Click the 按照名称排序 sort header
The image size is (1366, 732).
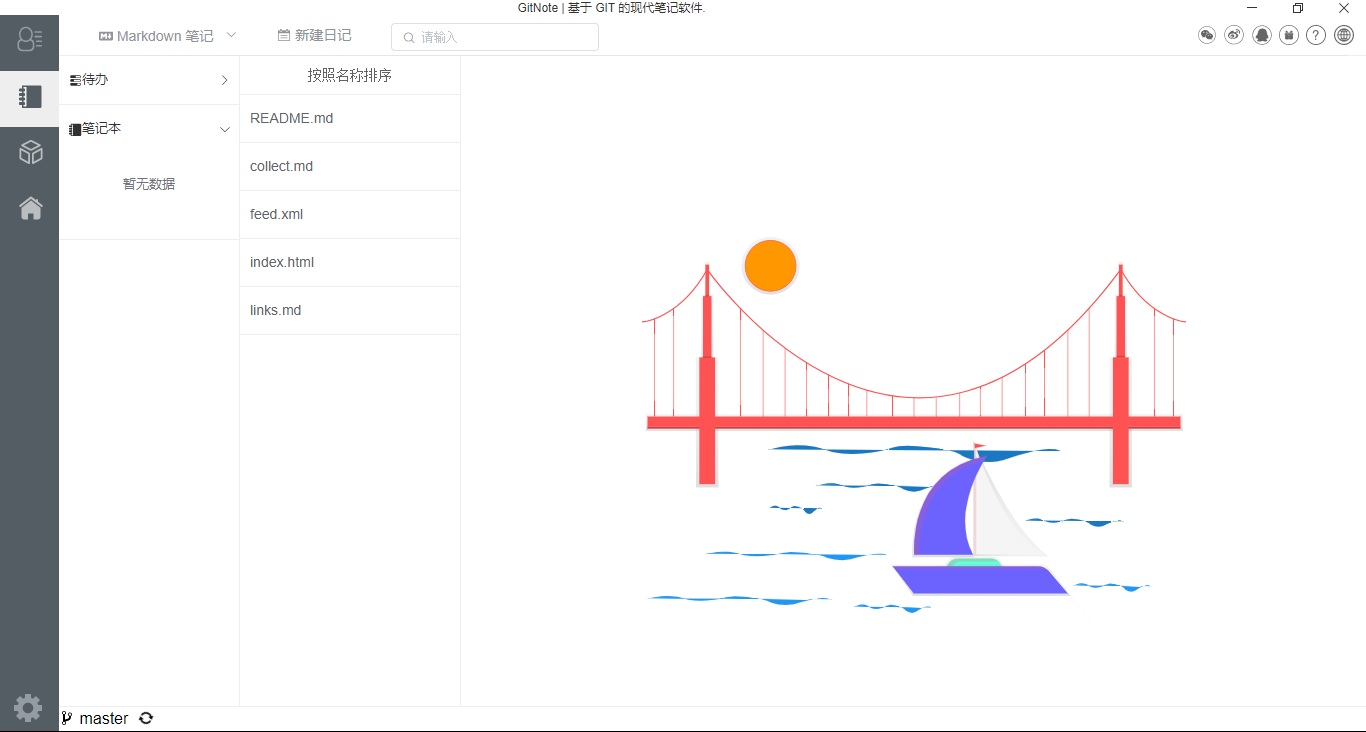click(350, 75)
